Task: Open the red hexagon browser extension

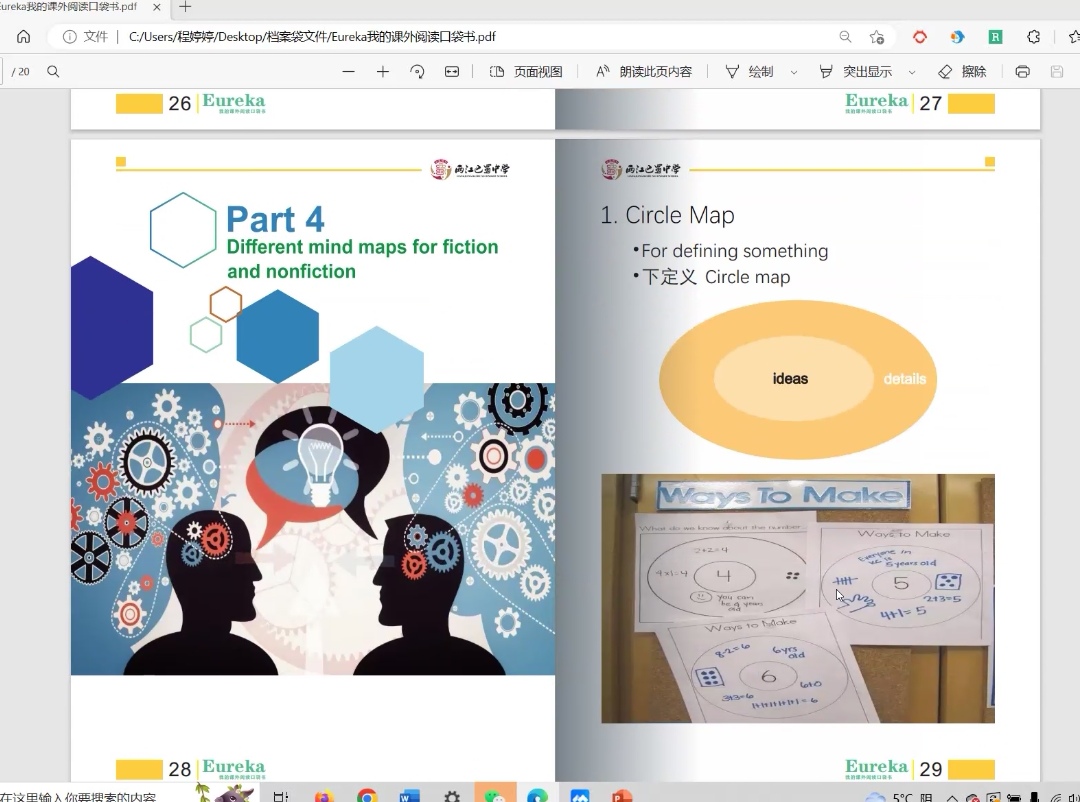Action: pyautogui.click(x=920, y=37)
